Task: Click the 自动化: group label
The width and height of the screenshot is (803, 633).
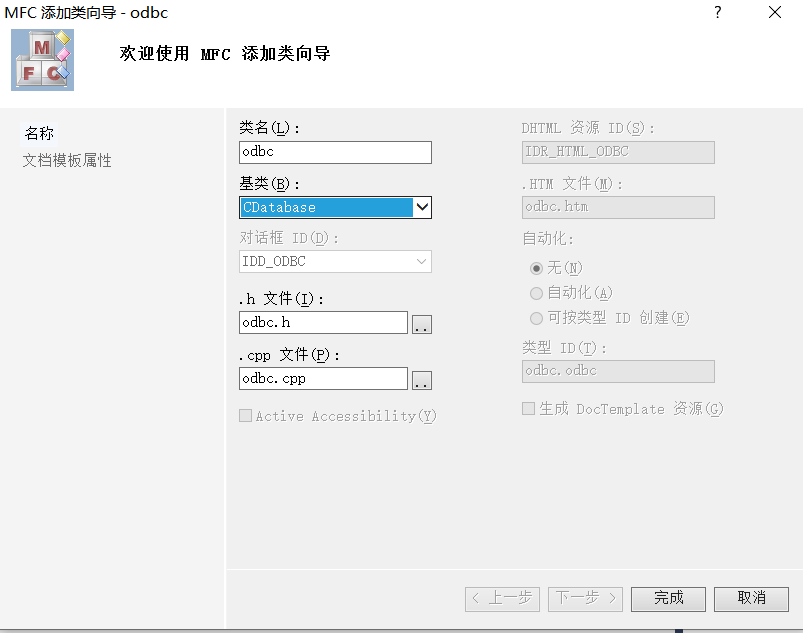Action: click(547, 238)
